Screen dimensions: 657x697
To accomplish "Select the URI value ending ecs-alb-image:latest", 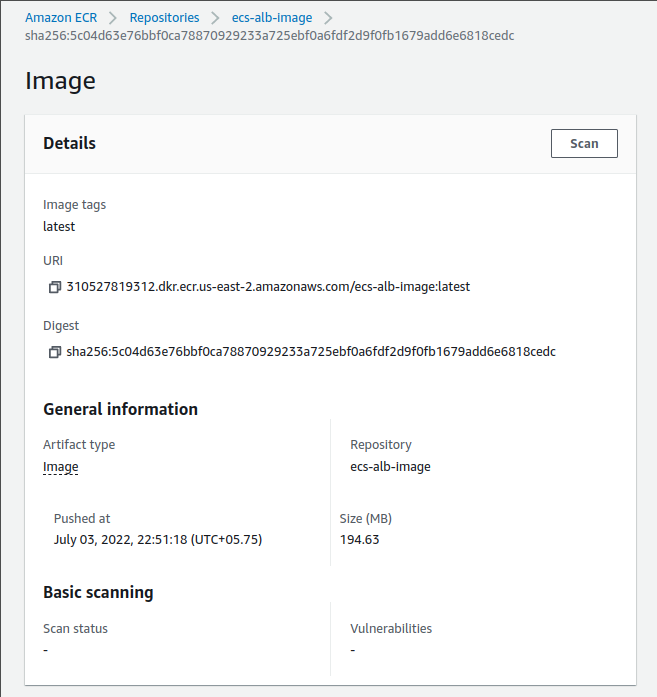I will point(268,287).
